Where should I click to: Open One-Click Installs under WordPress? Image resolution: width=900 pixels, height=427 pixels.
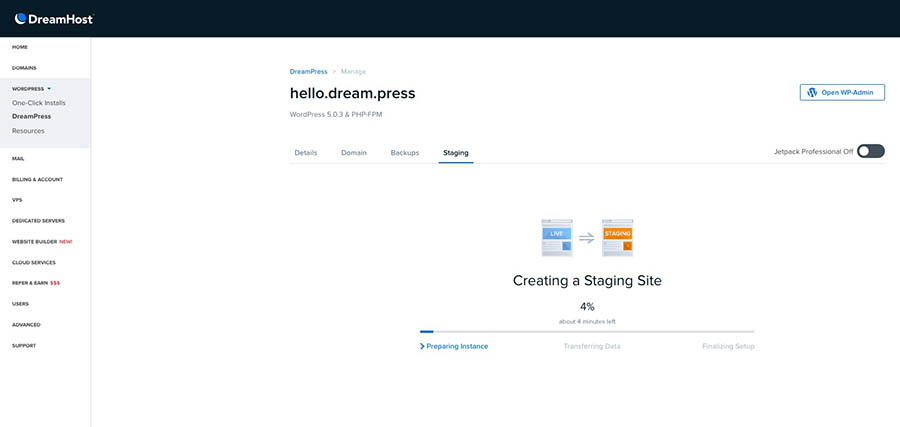38,103
